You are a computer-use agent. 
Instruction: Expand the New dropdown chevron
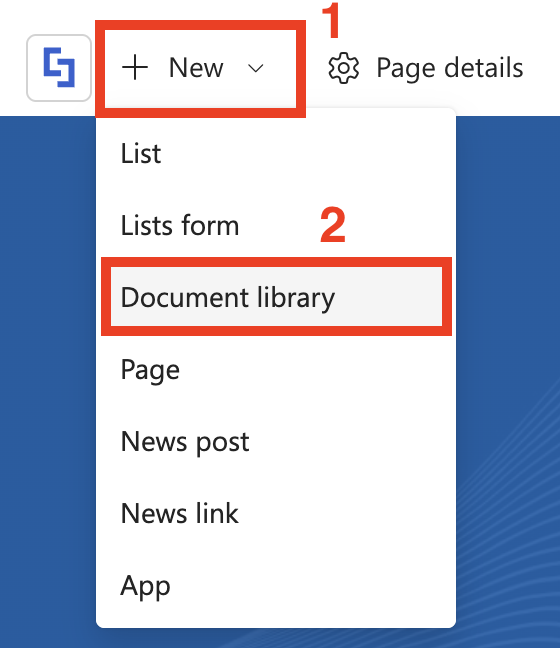tap(255, 68)
